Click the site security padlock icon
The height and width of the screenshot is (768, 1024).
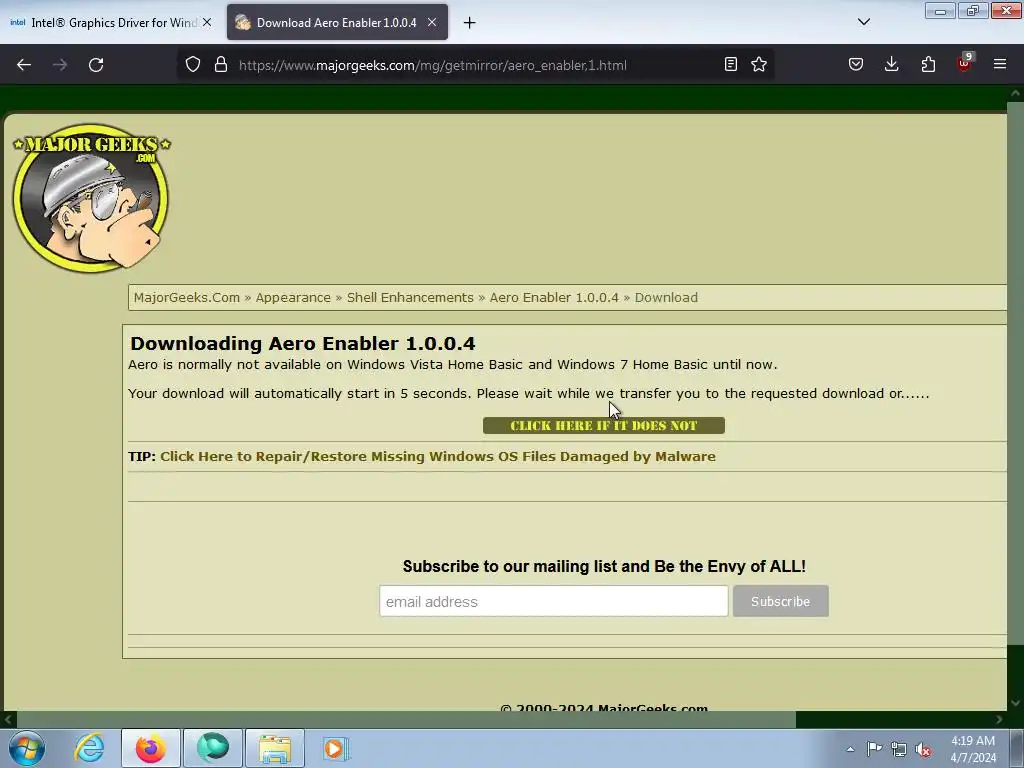[x=221, y=65]
